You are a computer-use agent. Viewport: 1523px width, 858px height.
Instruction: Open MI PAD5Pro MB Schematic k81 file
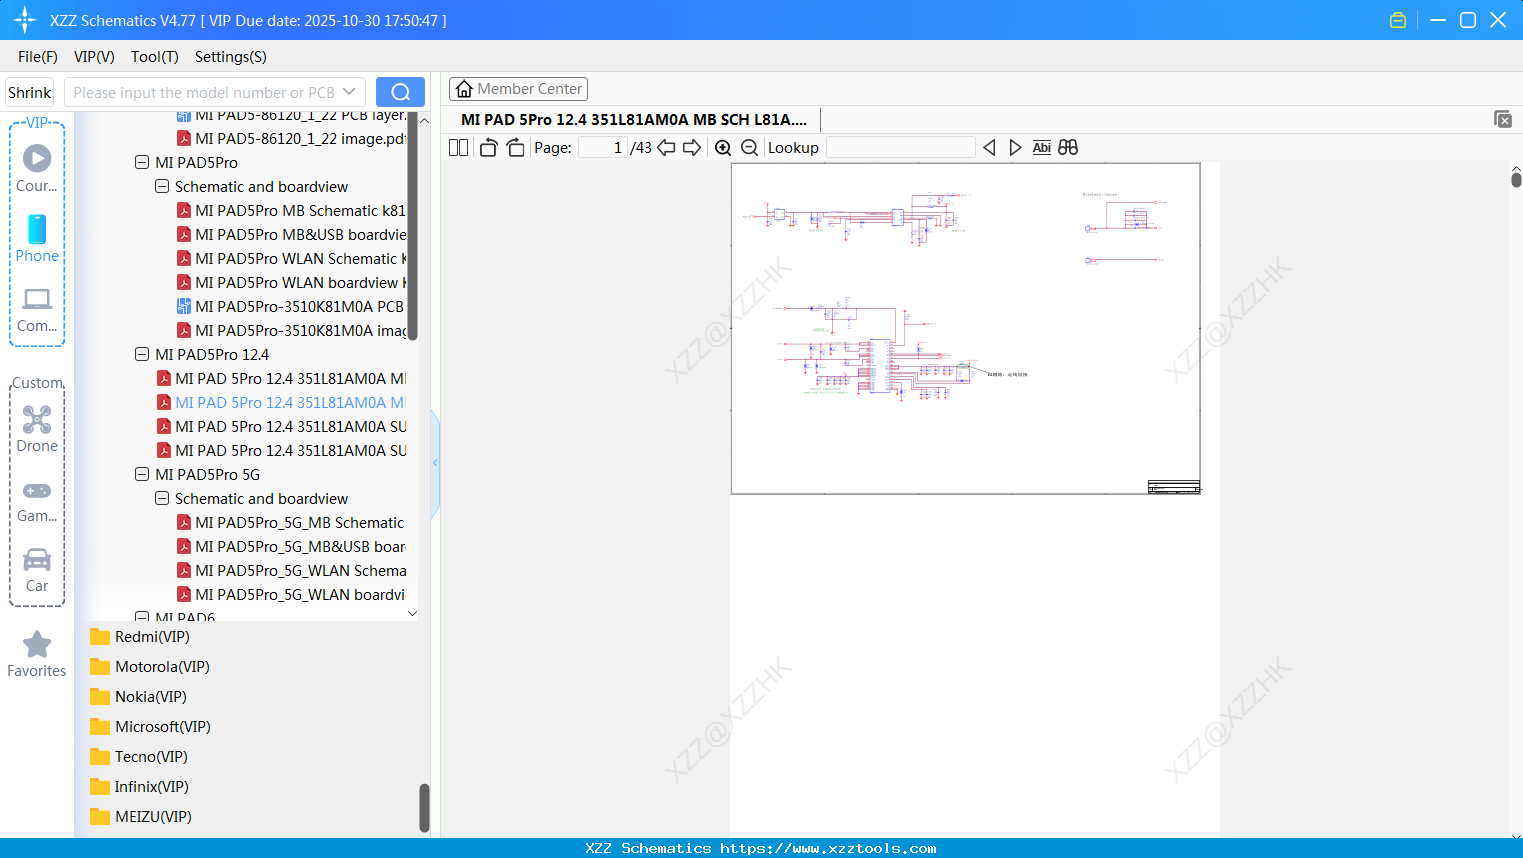291,210
